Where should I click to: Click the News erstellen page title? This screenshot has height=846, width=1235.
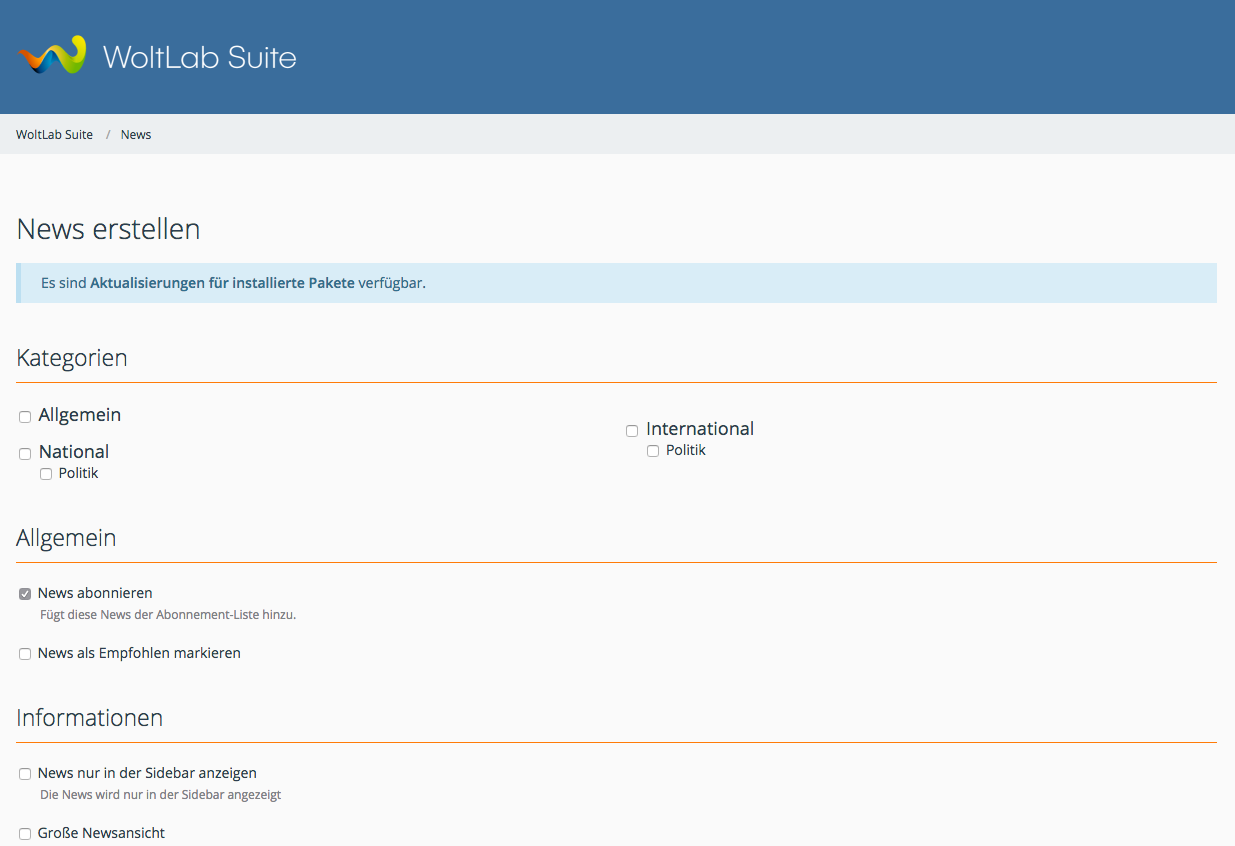pyautogui.click(x=108, y=229)
